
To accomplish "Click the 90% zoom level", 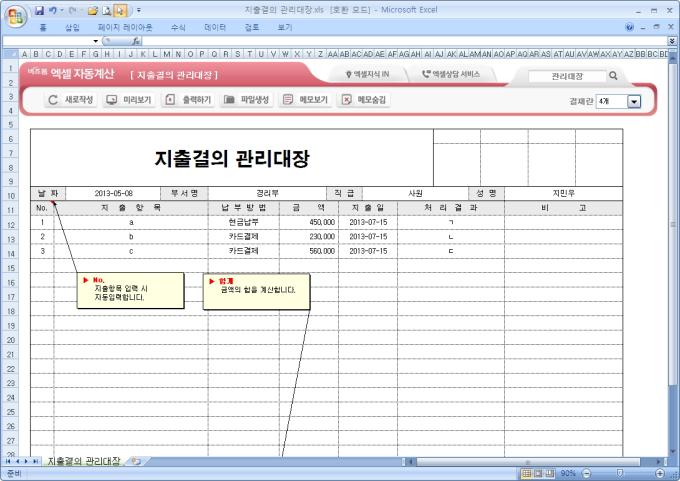I will pos(568,473).
